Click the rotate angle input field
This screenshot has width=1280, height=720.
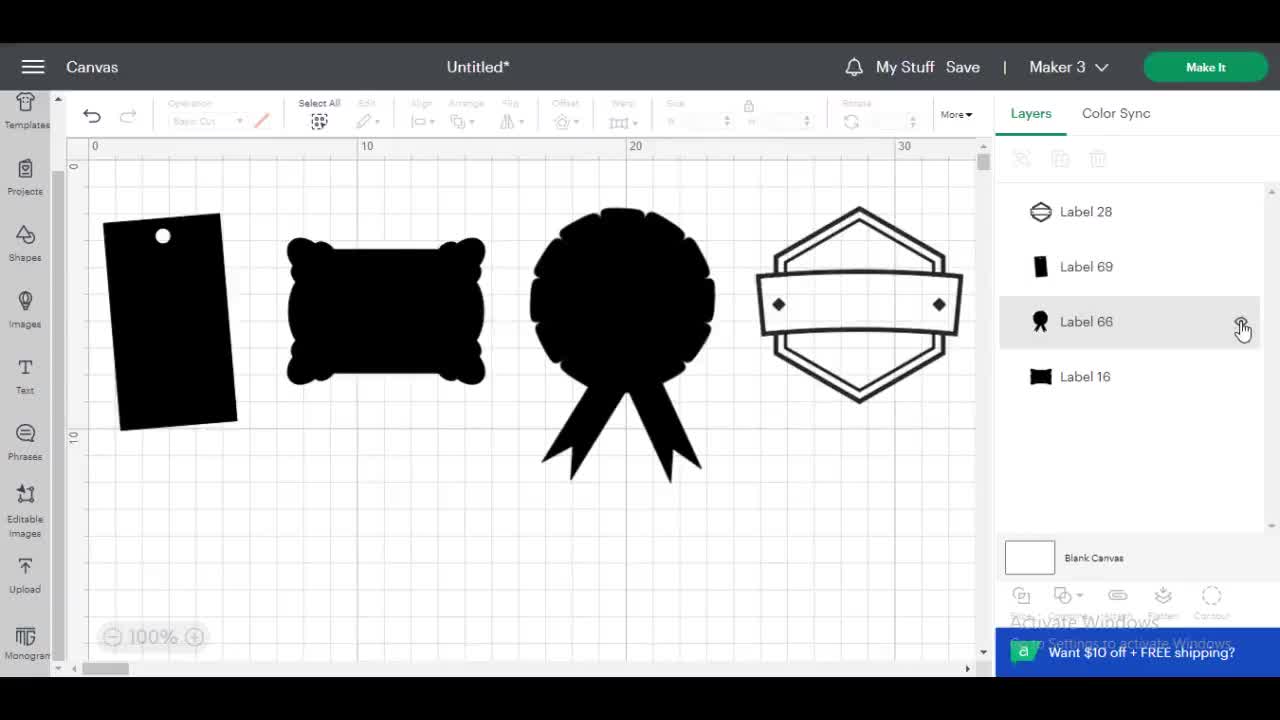point(891,121)
